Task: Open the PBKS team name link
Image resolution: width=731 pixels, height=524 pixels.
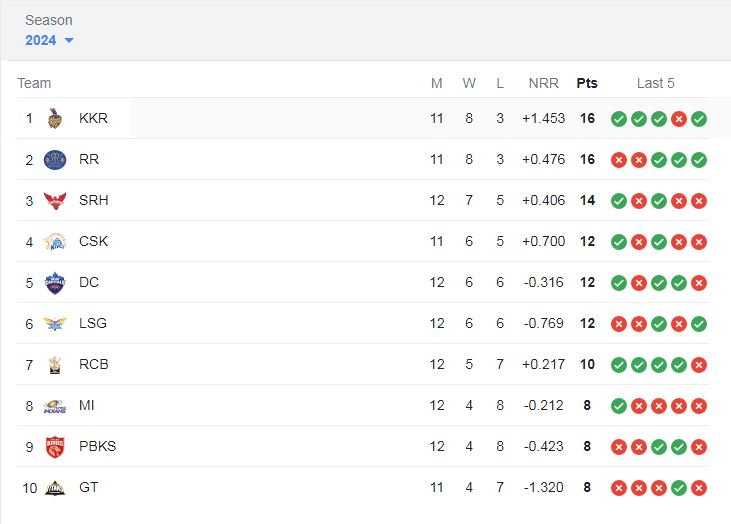Action: (97, 447)
